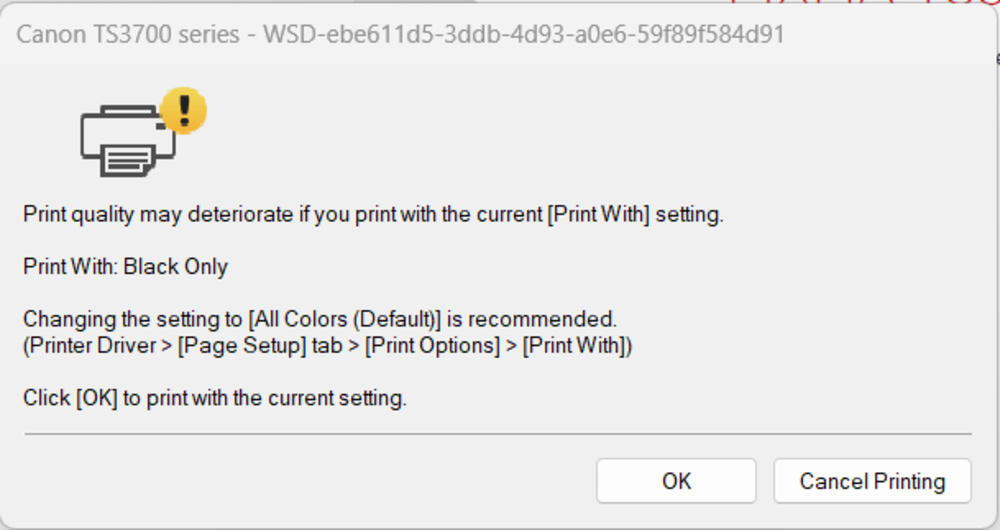Viewport: 1000px width, 530px height.
Task: Click the Cancel Printing button
Action: point(872,481)
